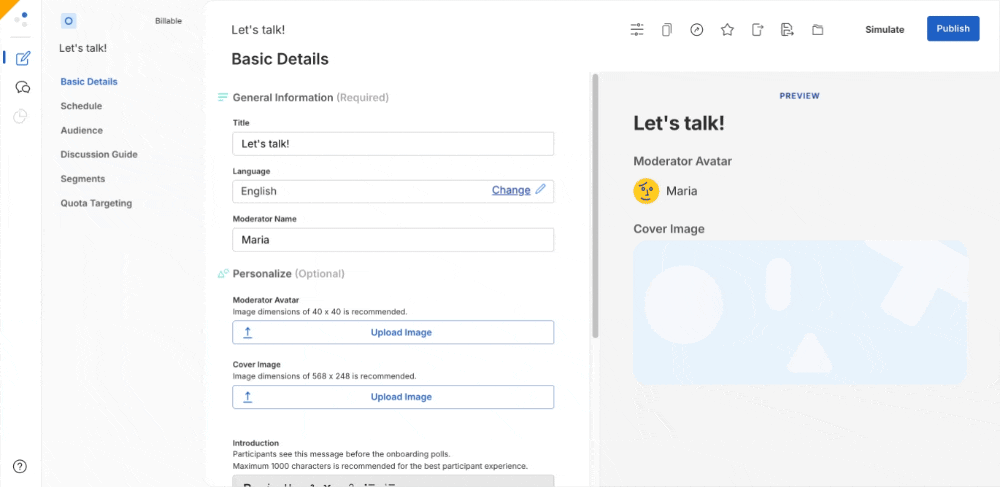Viewport: 1000px width, 487px height.
Task: Click the Change language link
Action: click(511, 190)
